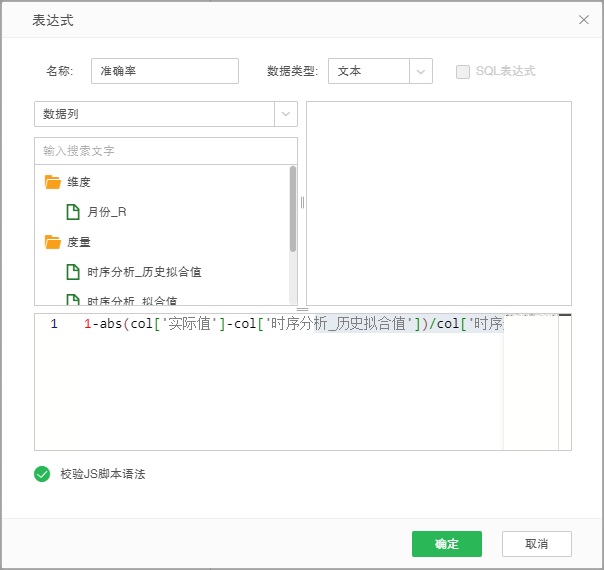Select the partially visible 时序分析_拟合值 item
The width and height of the screenshot is (604, 570).
click(132, 300)
